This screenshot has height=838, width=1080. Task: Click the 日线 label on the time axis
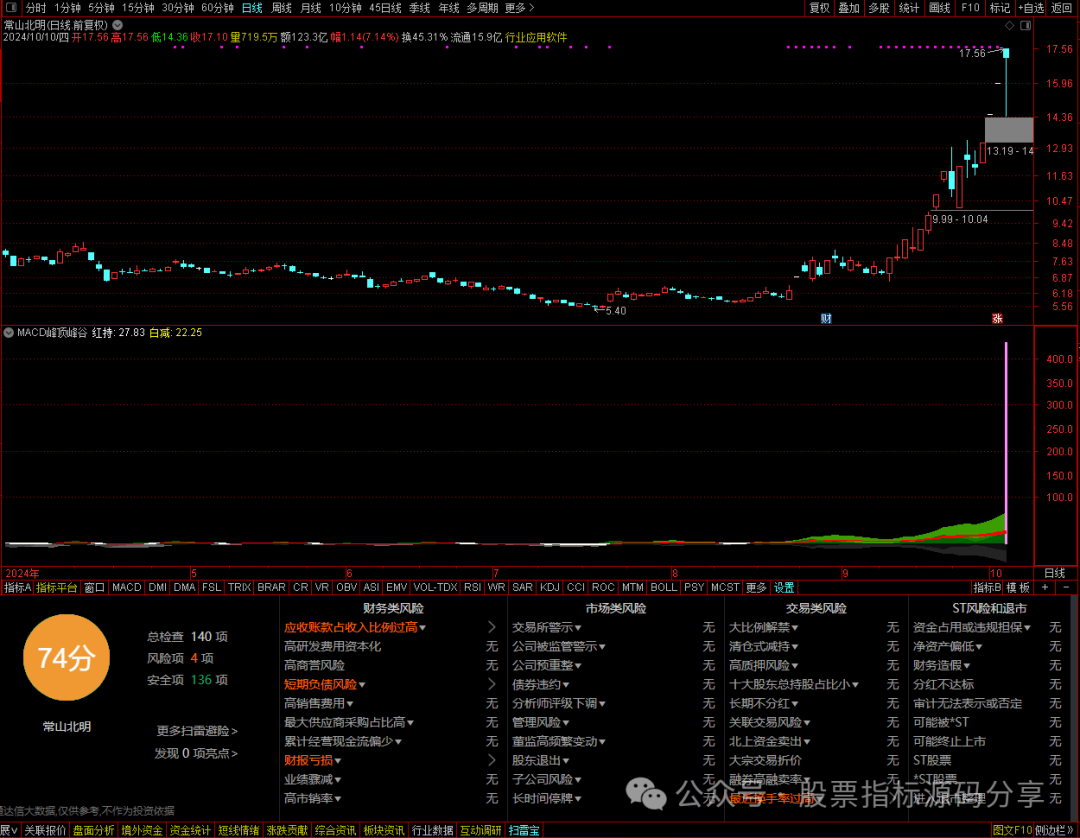click(1055, 573)
